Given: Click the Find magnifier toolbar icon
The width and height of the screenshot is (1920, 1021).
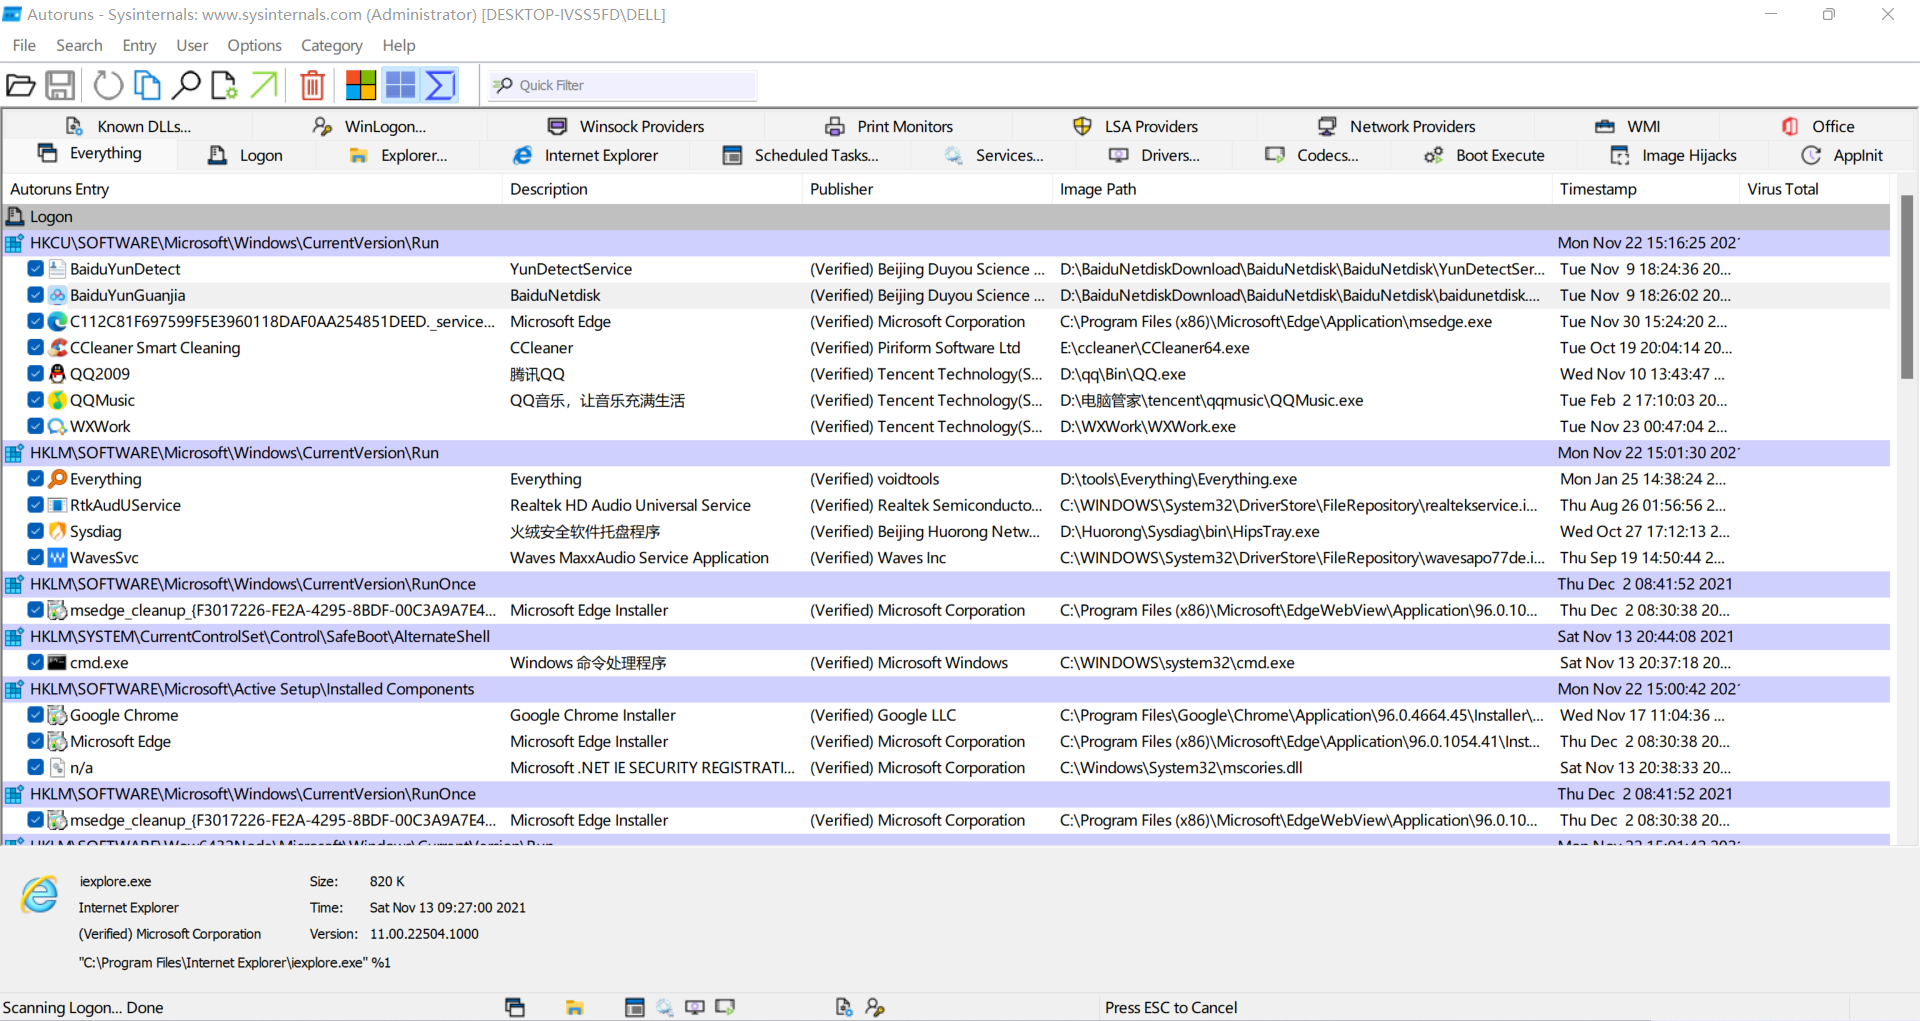Looking at the screenshot, I should [x=186, y=86].
